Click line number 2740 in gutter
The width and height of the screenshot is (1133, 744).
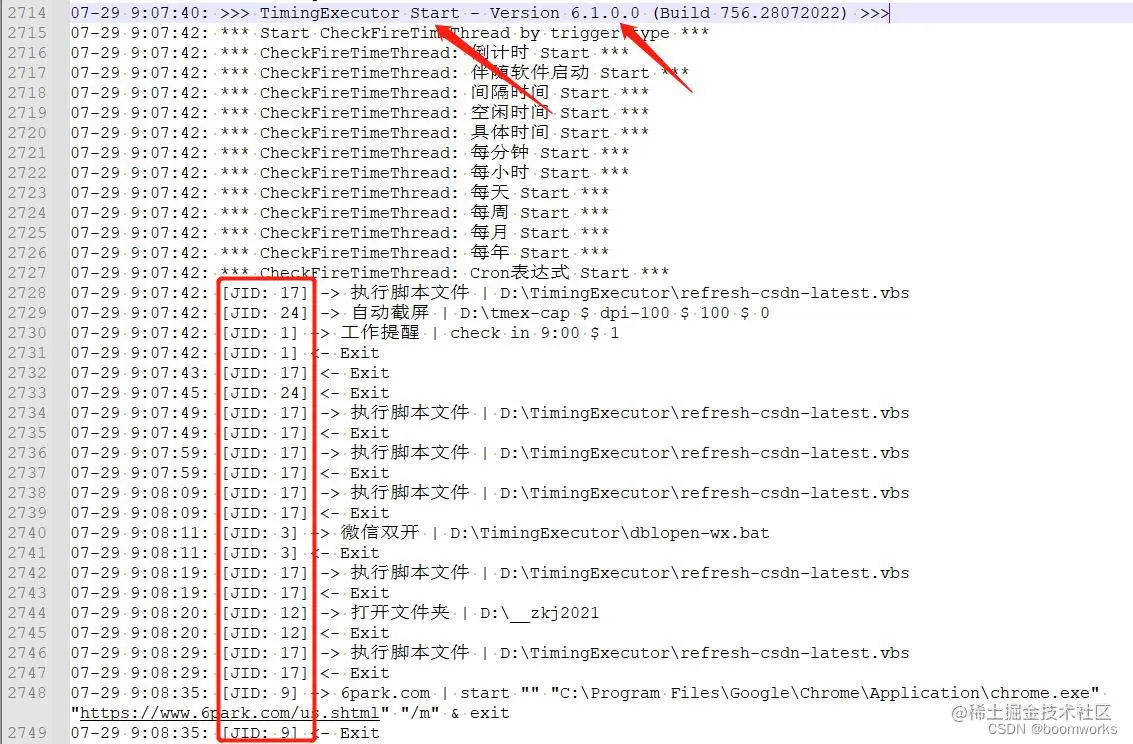pos(27,532)
